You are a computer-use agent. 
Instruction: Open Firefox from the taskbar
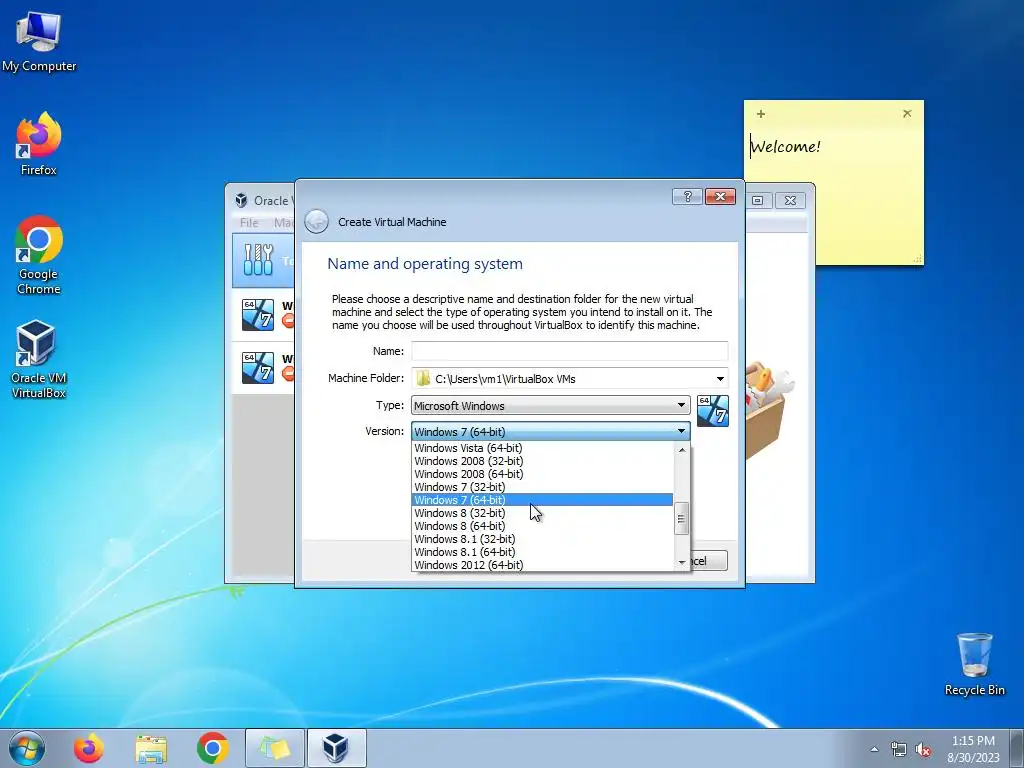[x=88, y=748]
